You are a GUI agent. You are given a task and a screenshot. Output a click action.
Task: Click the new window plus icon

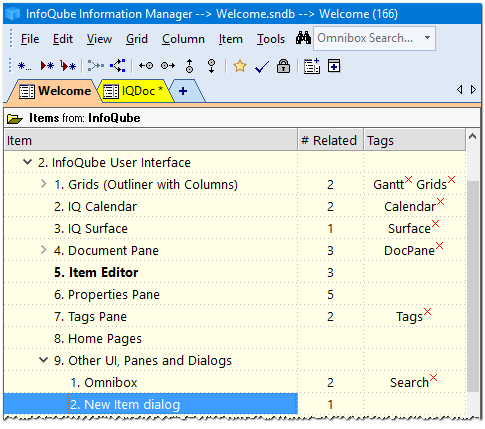click(334, 65)
